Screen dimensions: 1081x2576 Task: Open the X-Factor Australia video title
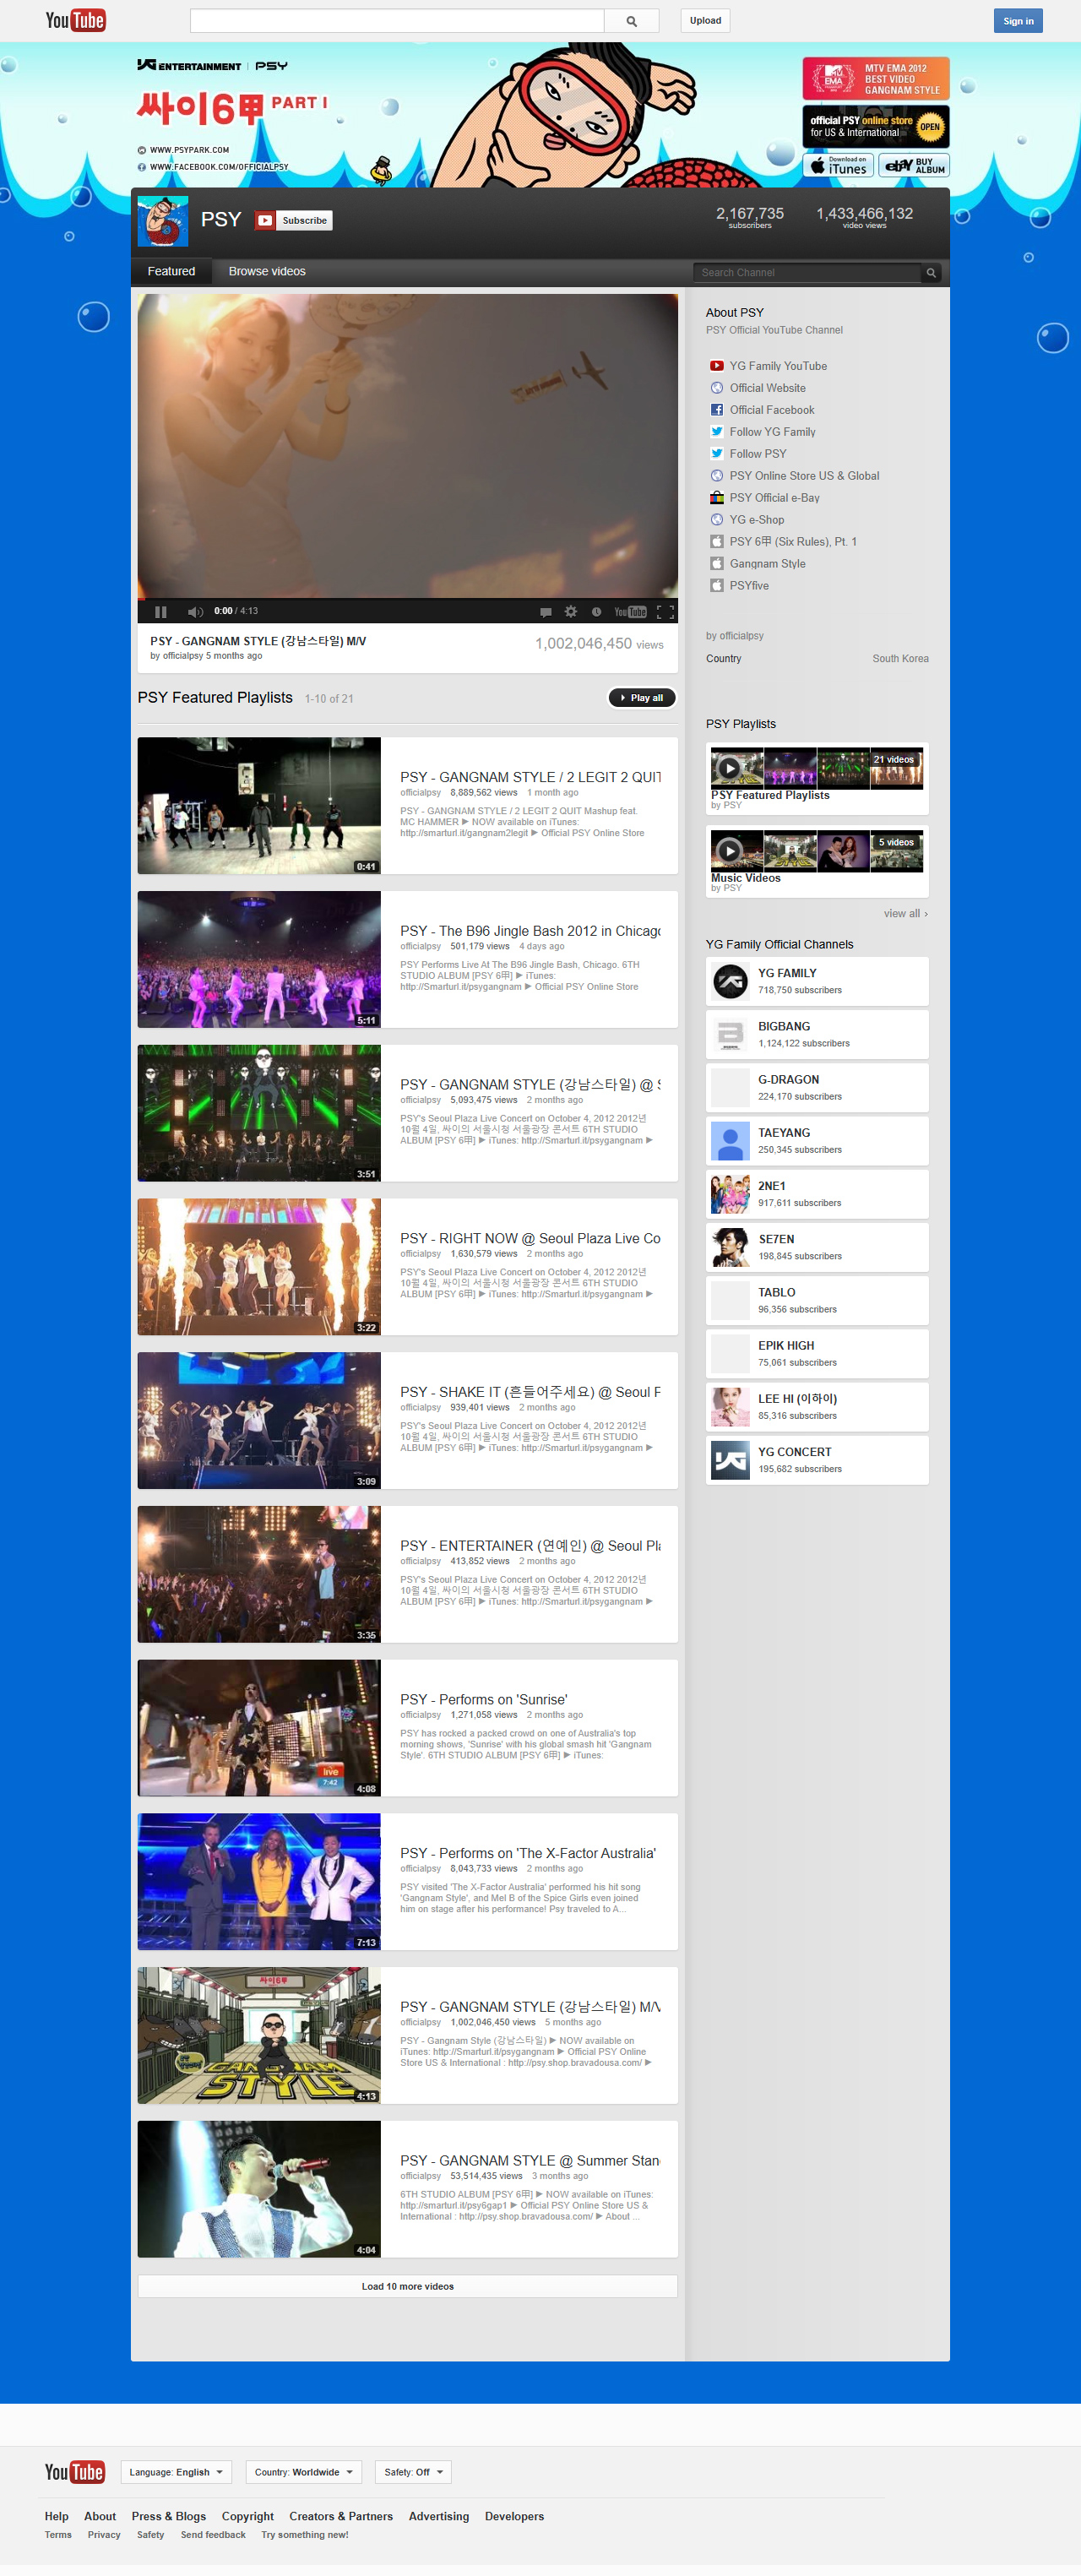528,1853
